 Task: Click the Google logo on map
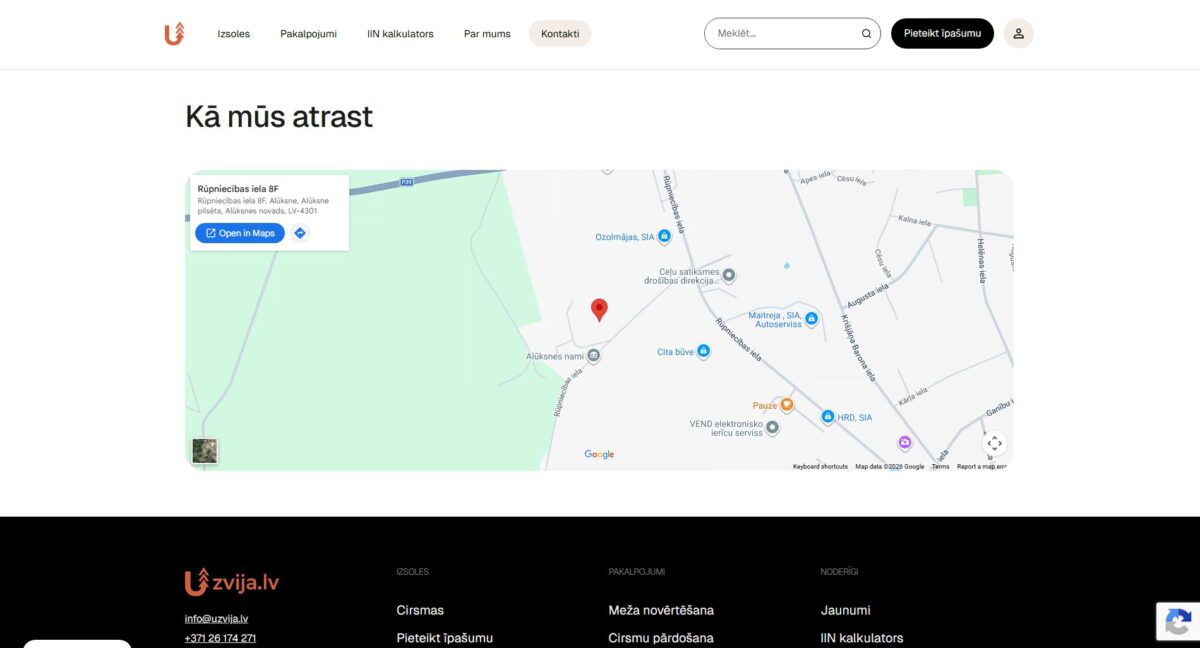599,455
